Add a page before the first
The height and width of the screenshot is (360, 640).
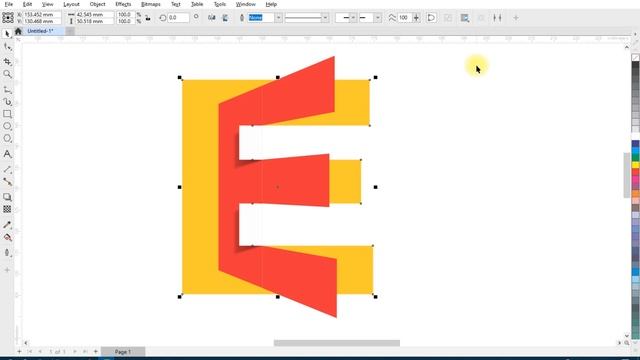pyautogui.click(x=19, y=351)
